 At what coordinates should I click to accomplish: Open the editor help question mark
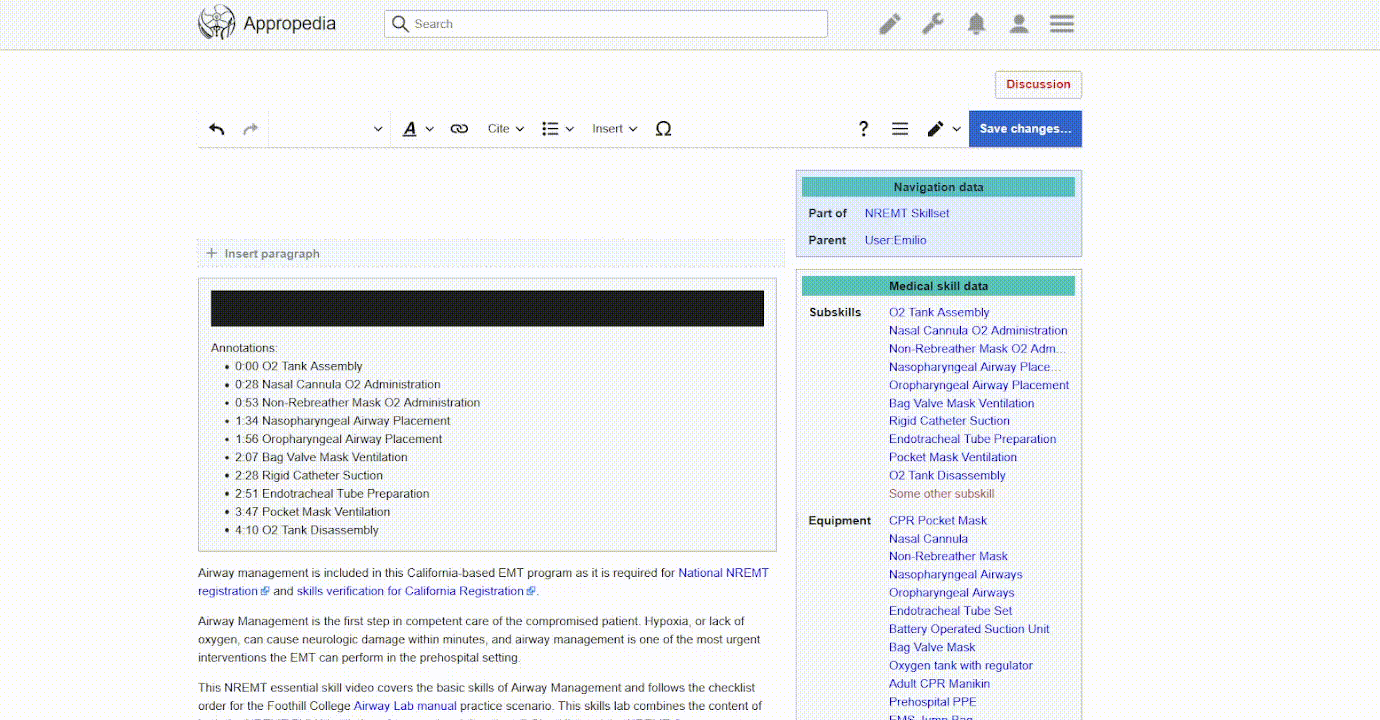tap(863, 129)
